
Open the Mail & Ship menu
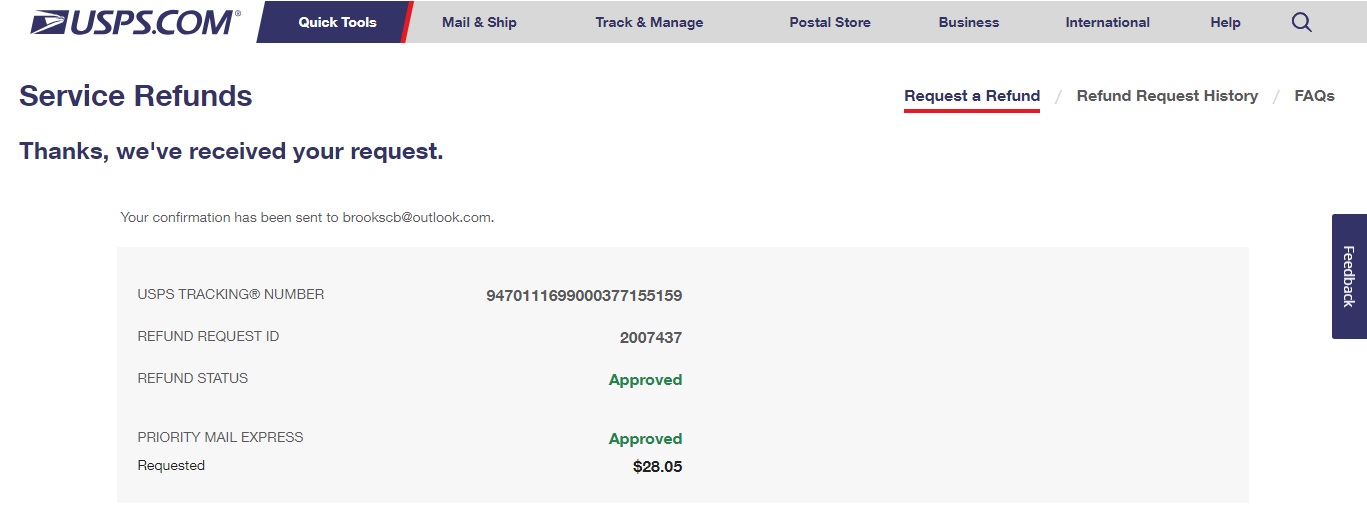coord(479,22)
